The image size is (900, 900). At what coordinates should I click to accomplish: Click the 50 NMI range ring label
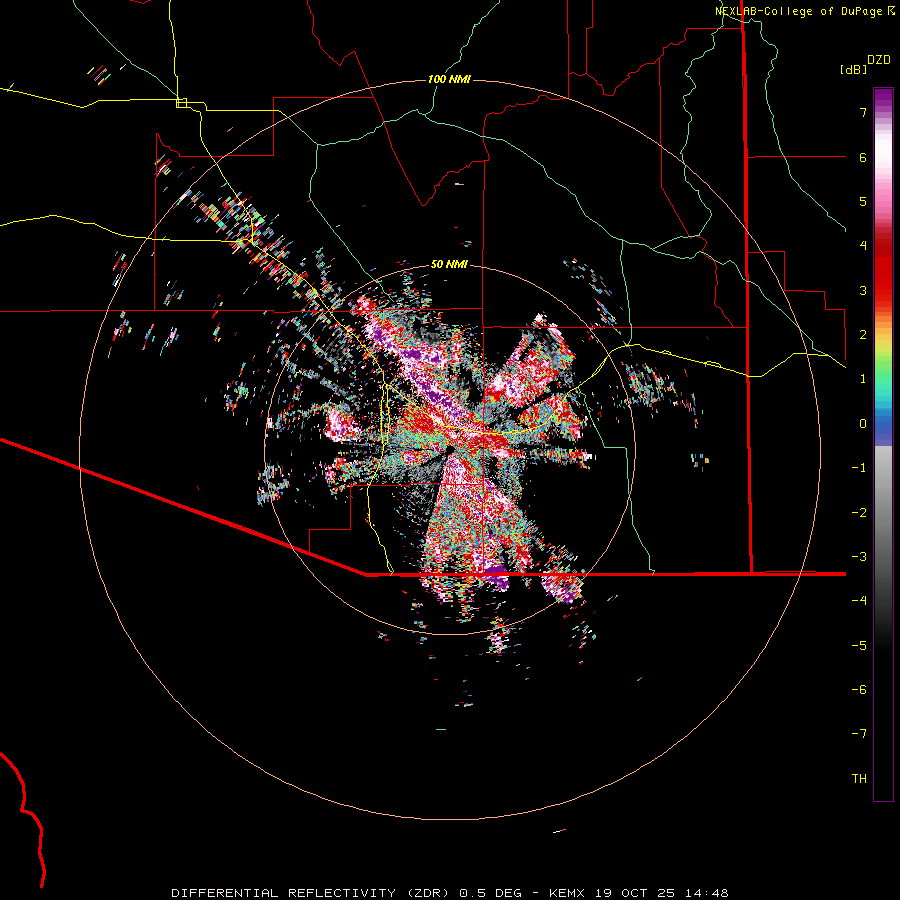(449, 264)
